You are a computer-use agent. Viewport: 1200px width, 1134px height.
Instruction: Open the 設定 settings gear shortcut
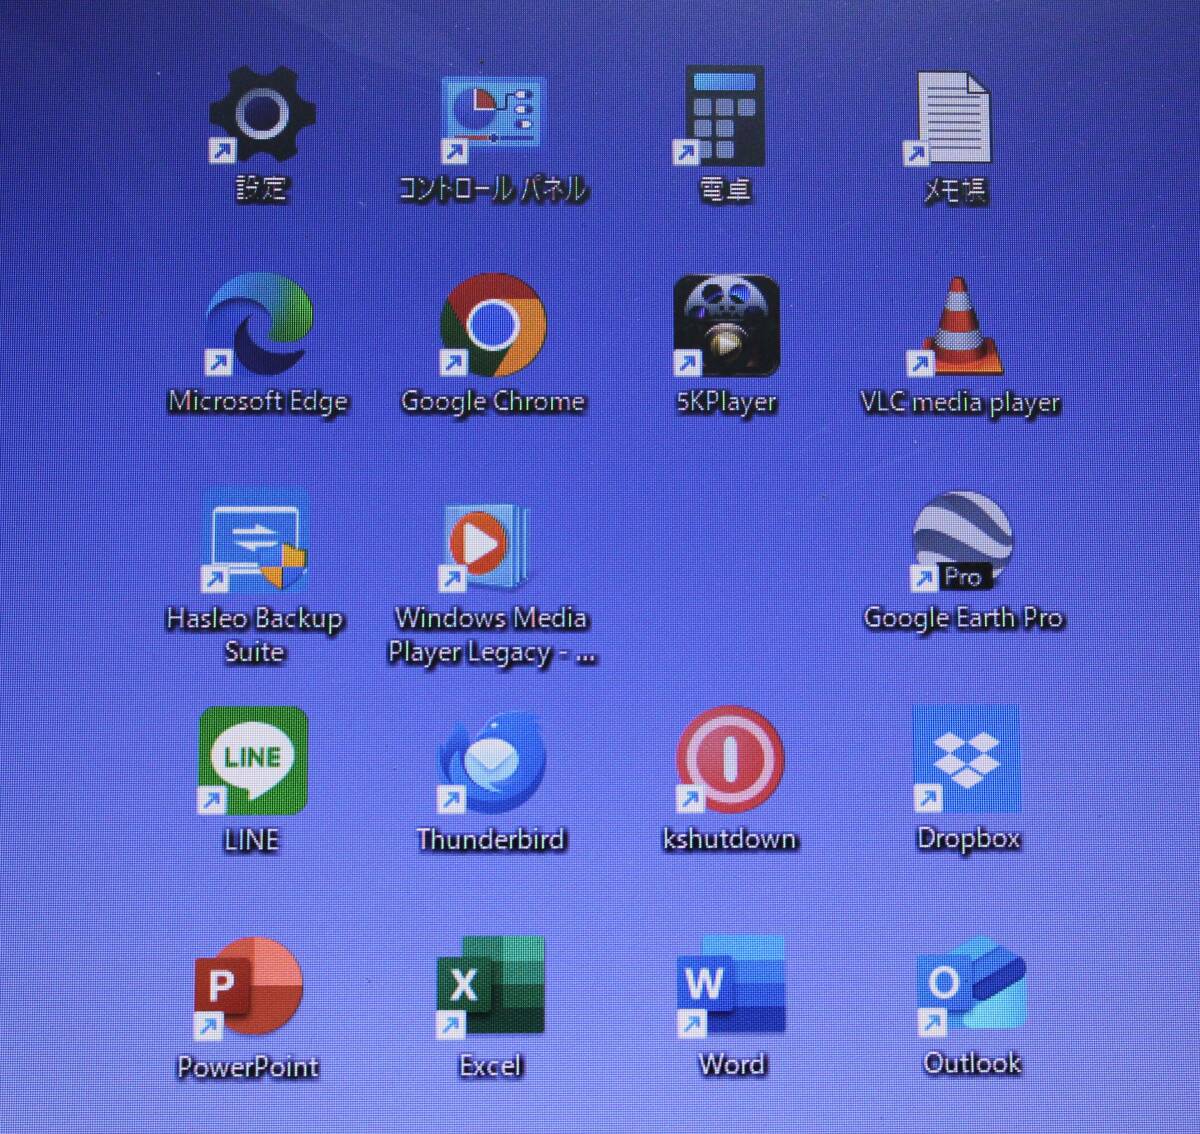click(x=262, y=114)
